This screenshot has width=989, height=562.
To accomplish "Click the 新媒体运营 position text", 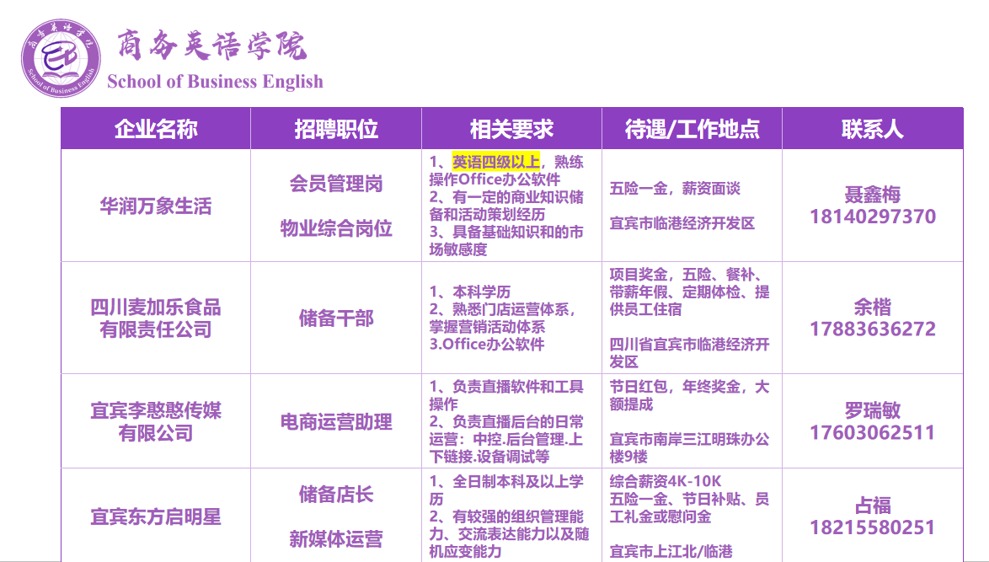I will (336, 539).
